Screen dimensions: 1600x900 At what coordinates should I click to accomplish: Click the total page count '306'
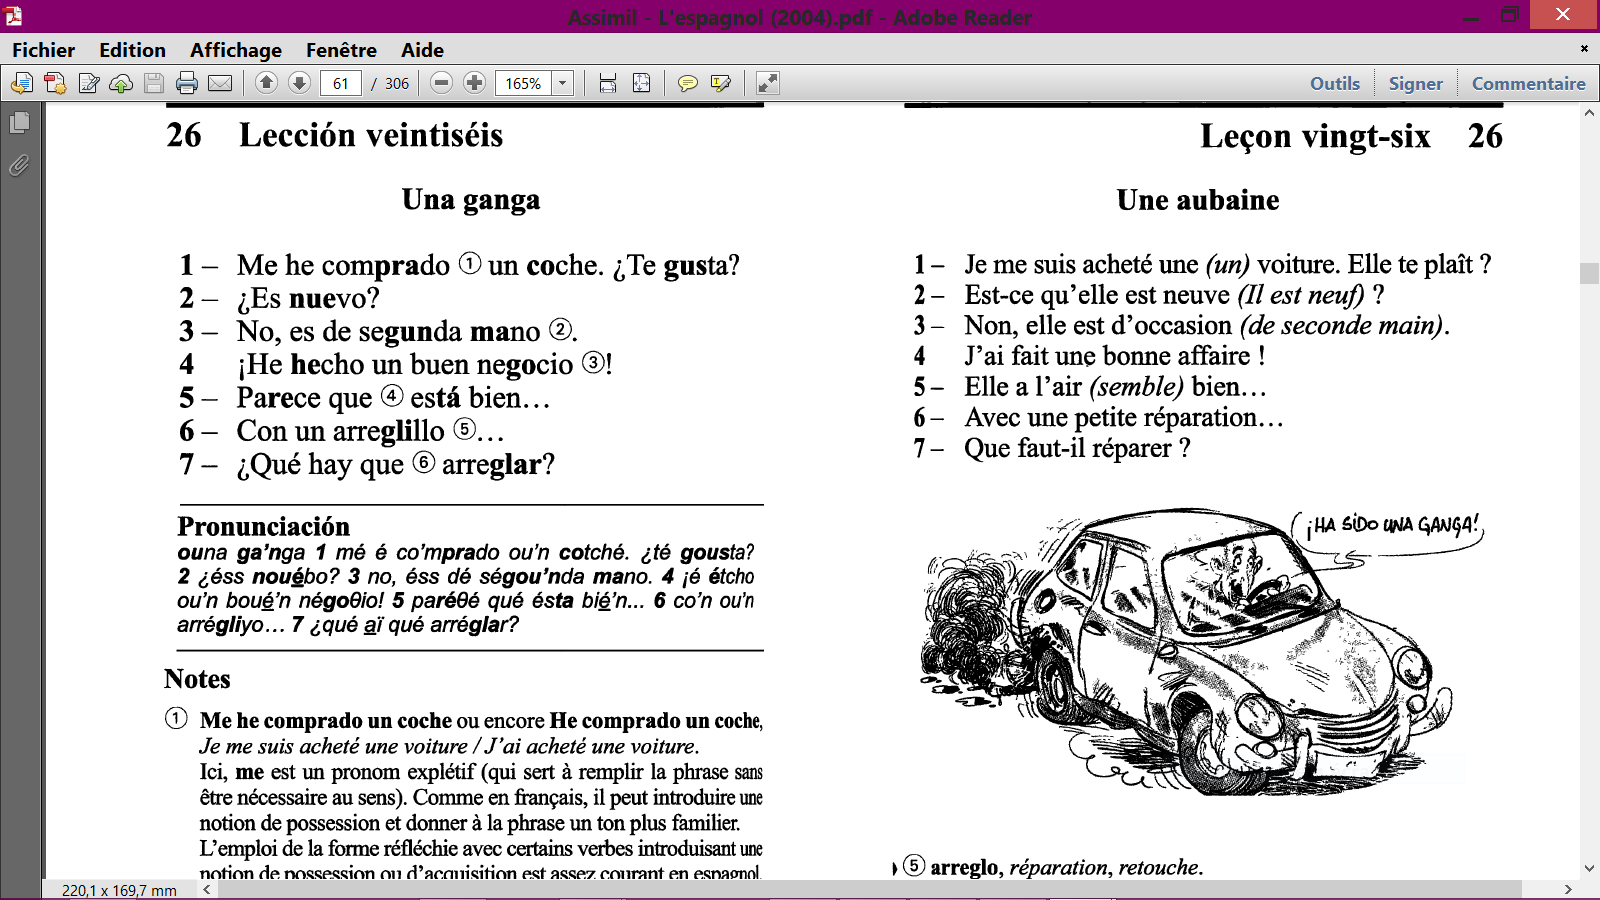[397, 84]
